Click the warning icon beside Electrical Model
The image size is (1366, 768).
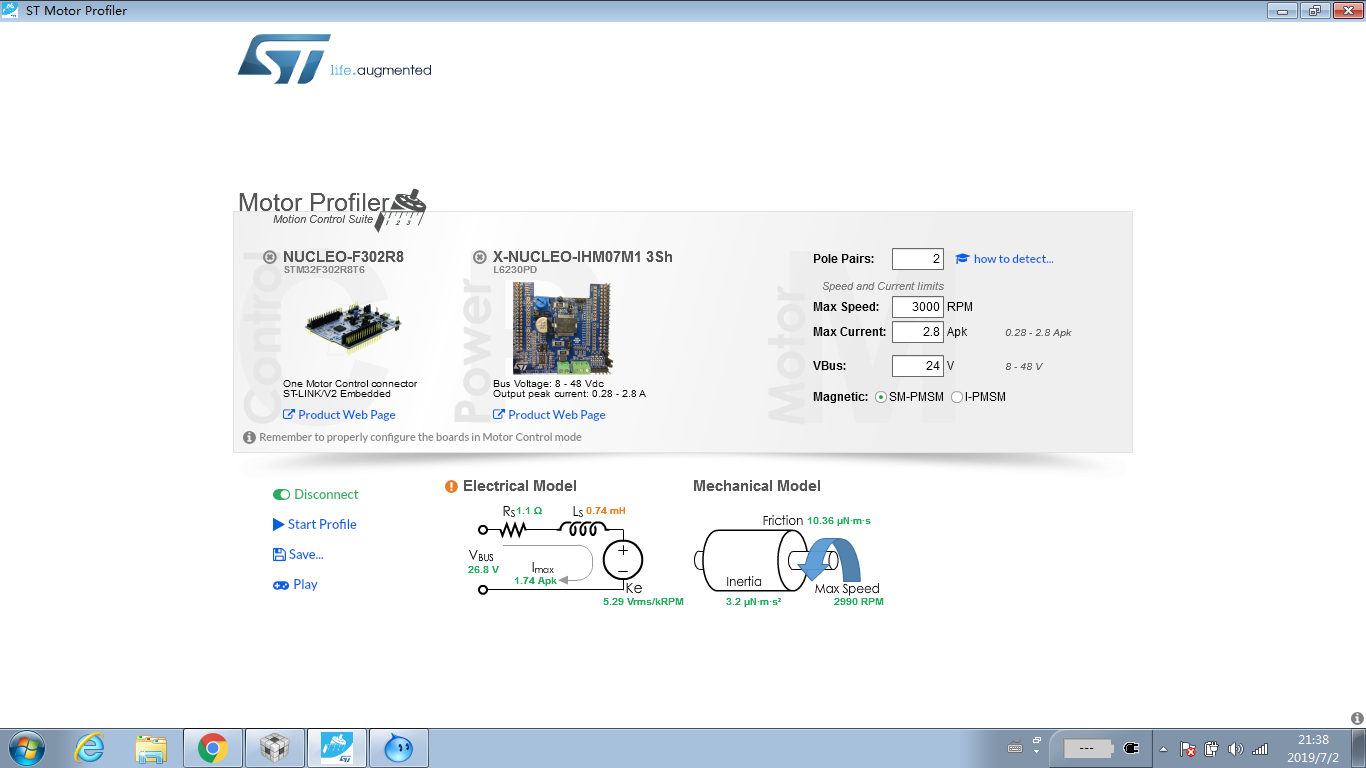tap(451, 487)
